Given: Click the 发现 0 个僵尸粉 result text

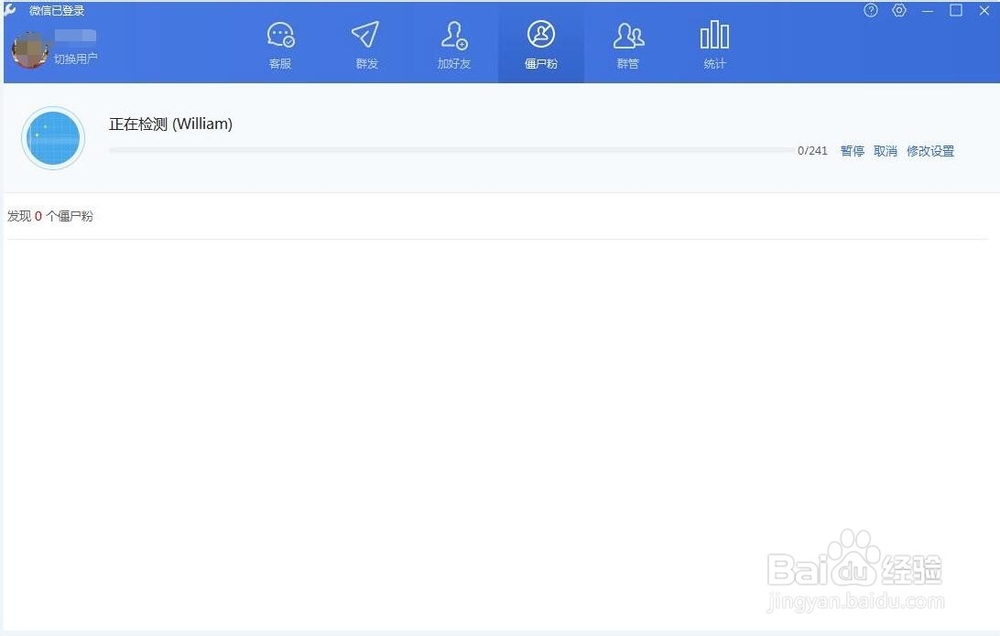Looking at the screenshot, I should click(x=50, y=216).
